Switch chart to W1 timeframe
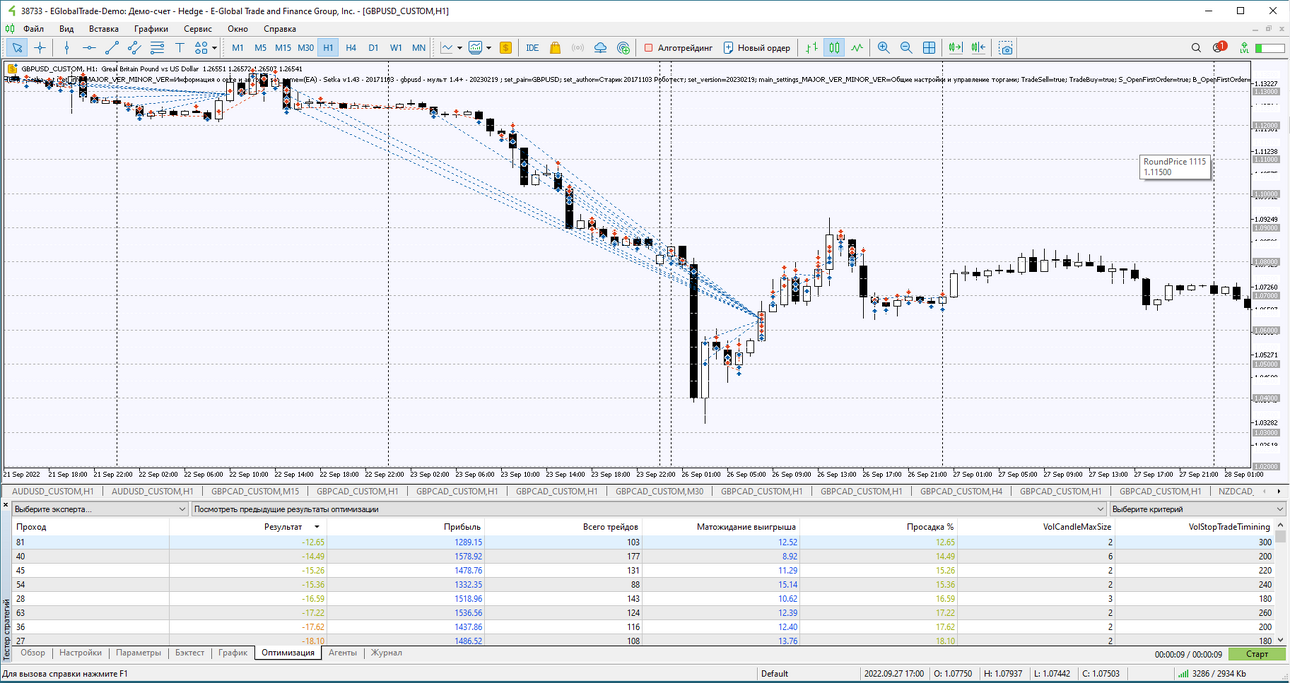 [x=396, y=47]
